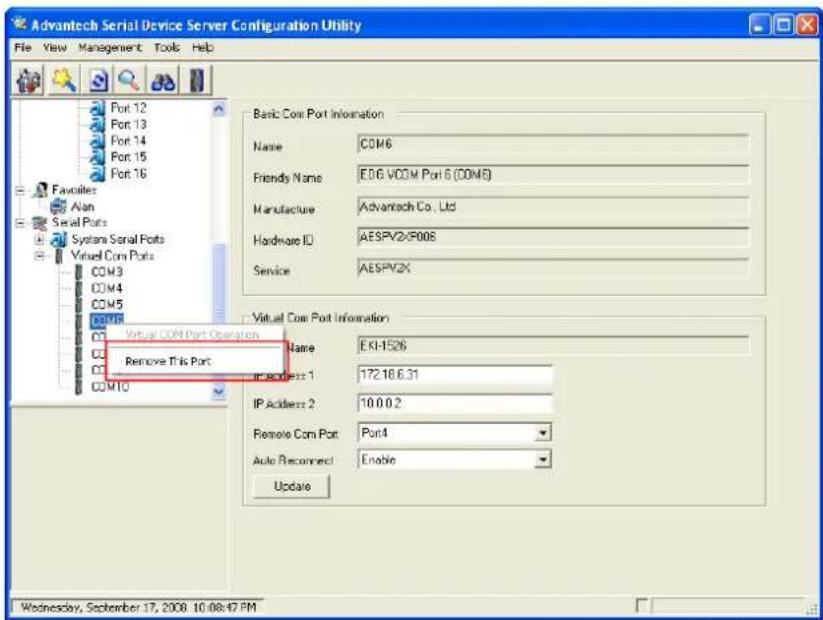823x620 pixels.
Task: Click the wand with star toolbar icon
Action: [64, 81]
